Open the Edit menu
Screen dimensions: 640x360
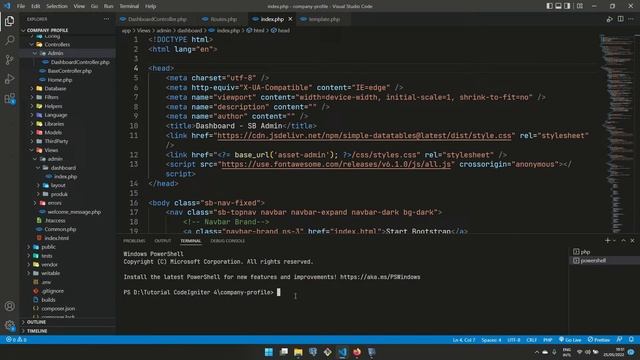[x=36, y=6]
